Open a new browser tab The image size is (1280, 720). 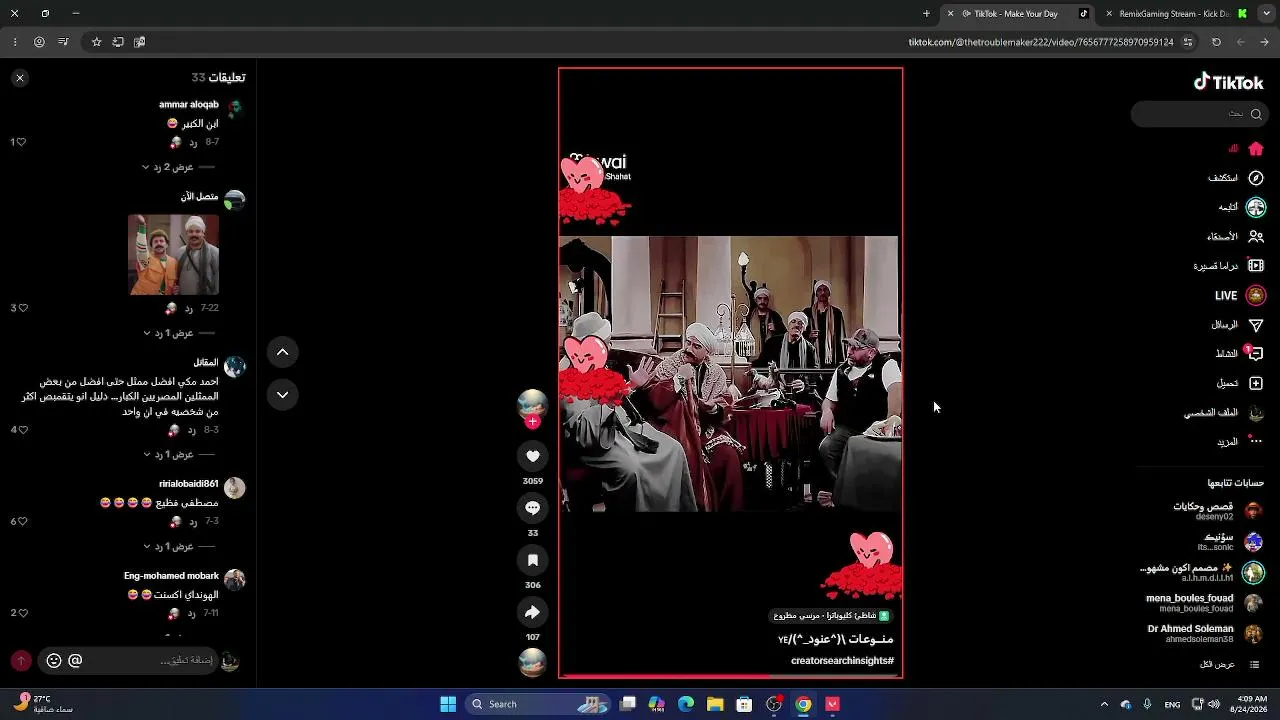coord(926,14)
